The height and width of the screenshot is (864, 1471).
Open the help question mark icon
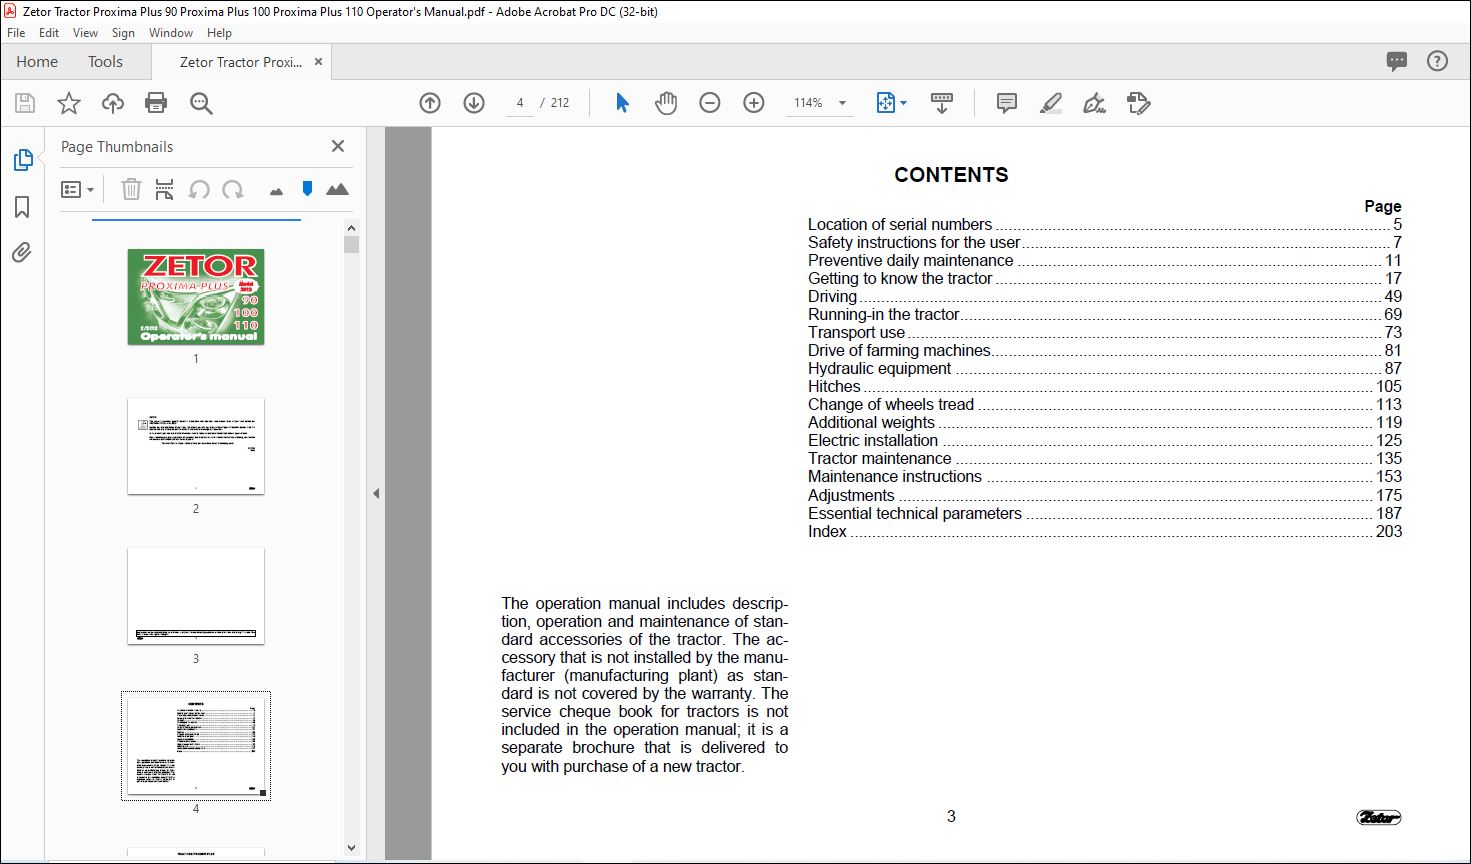tap(1438, 62)
